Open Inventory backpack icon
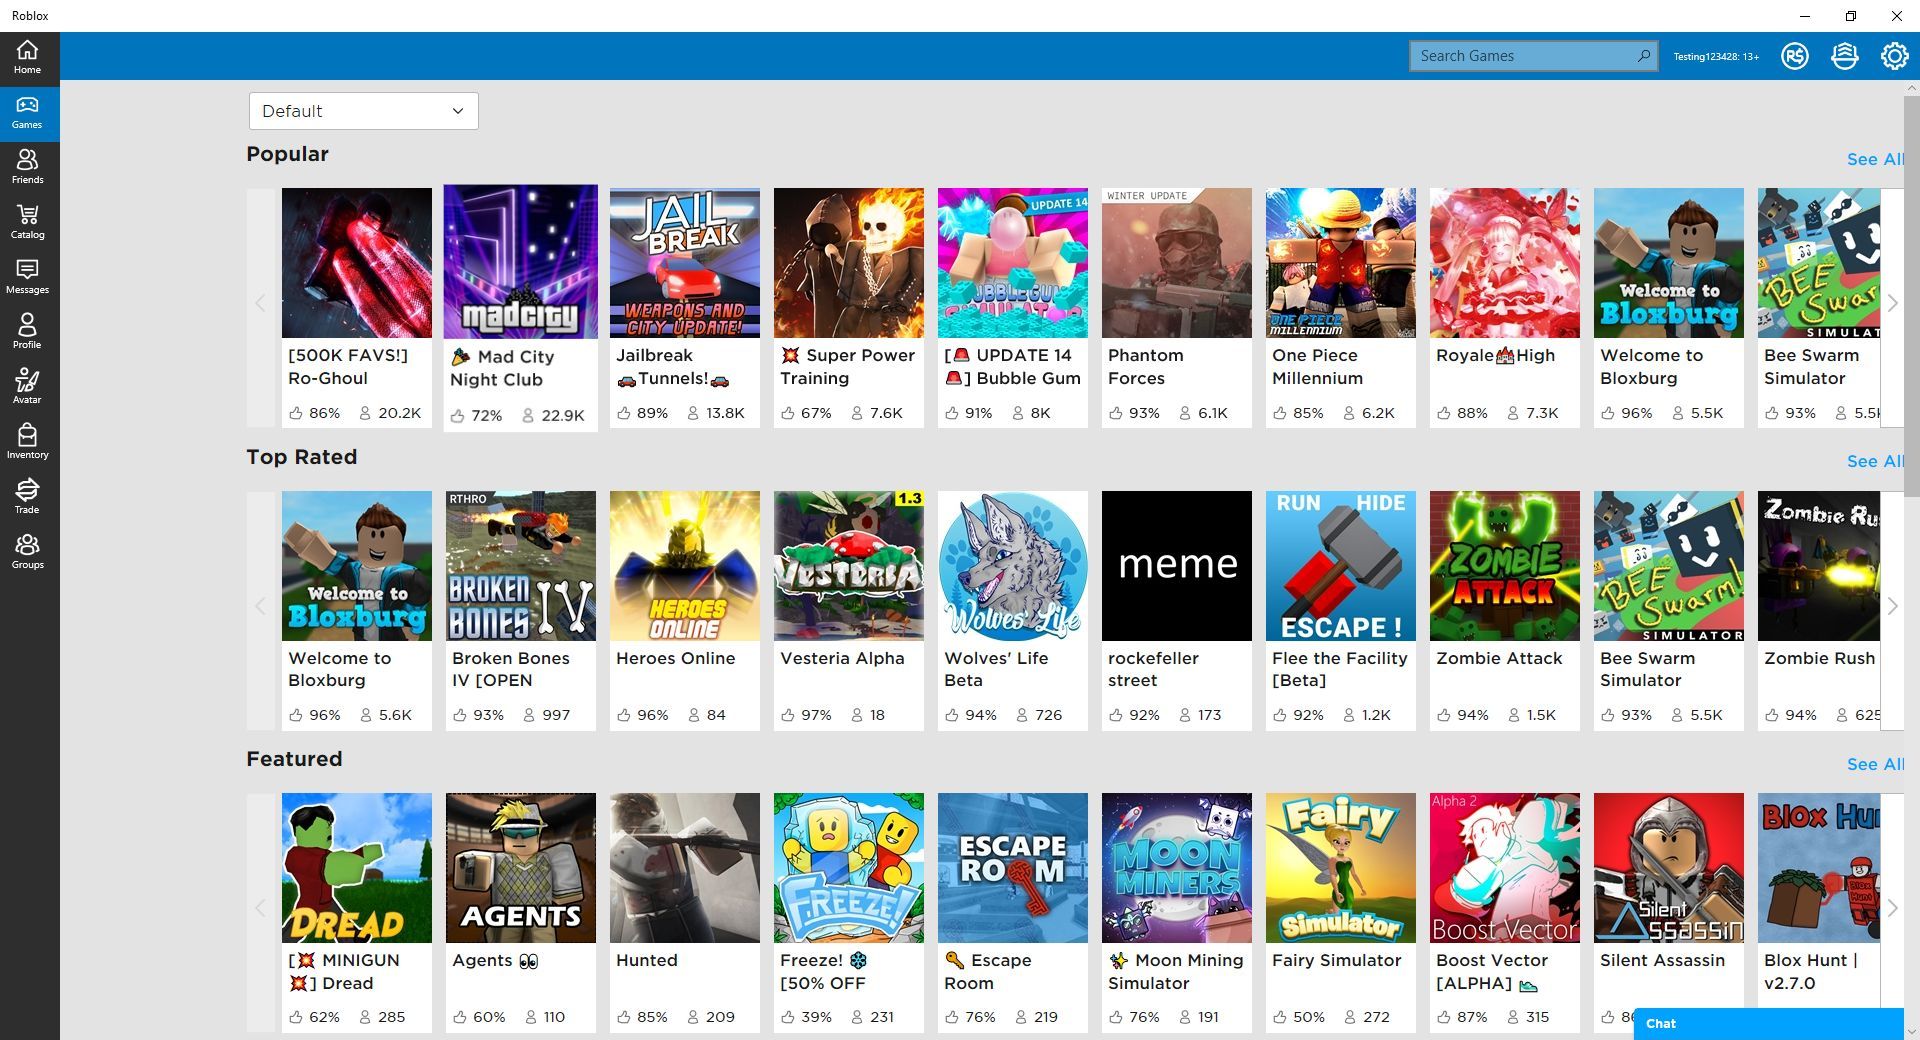Screen dimensions: 1920x1040 (27, 441)
